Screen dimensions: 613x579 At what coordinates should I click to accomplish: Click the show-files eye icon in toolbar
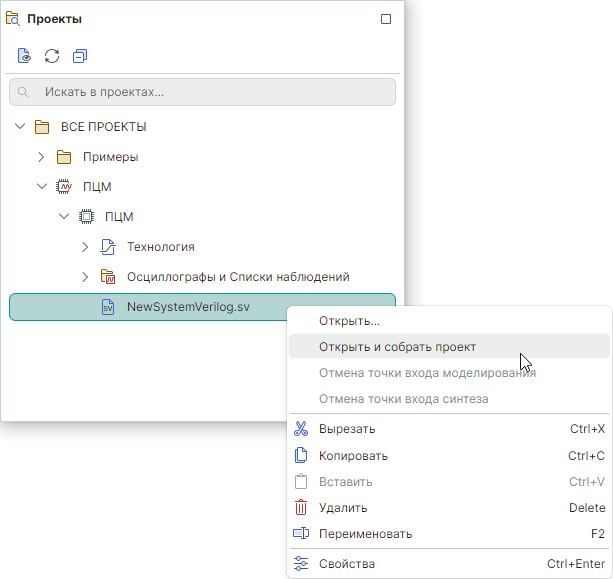(x=24, y=56)
